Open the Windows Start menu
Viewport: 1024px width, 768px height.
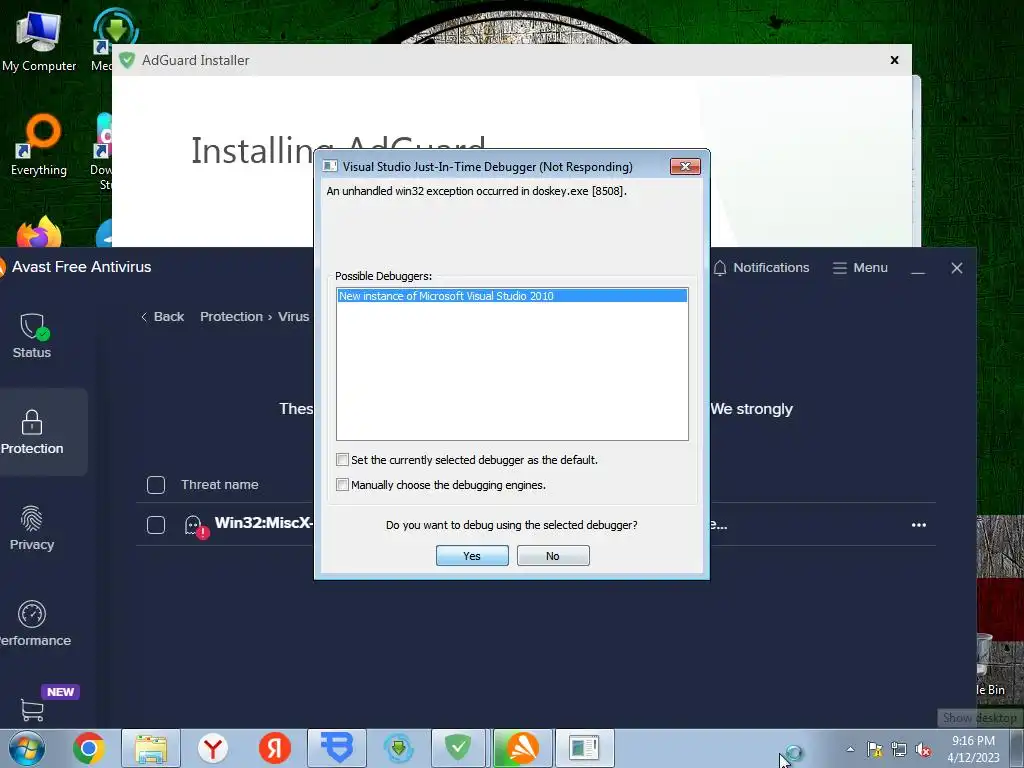[27, 748]
